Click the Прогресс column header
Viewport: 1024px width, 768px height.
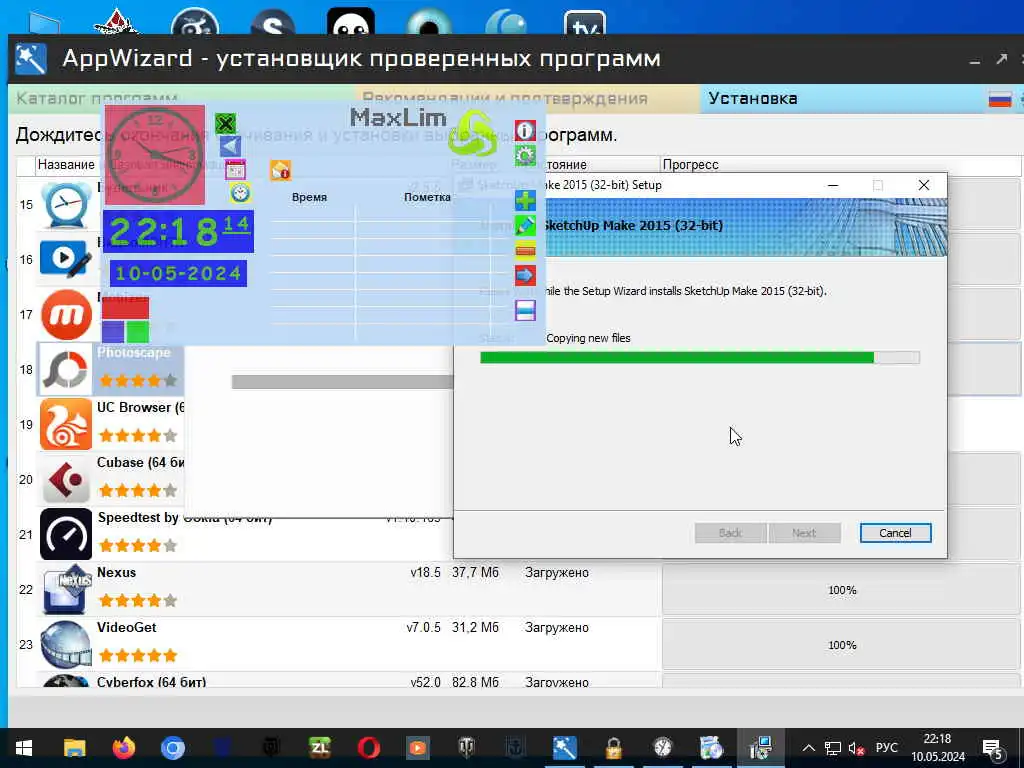tap(690, 165)
